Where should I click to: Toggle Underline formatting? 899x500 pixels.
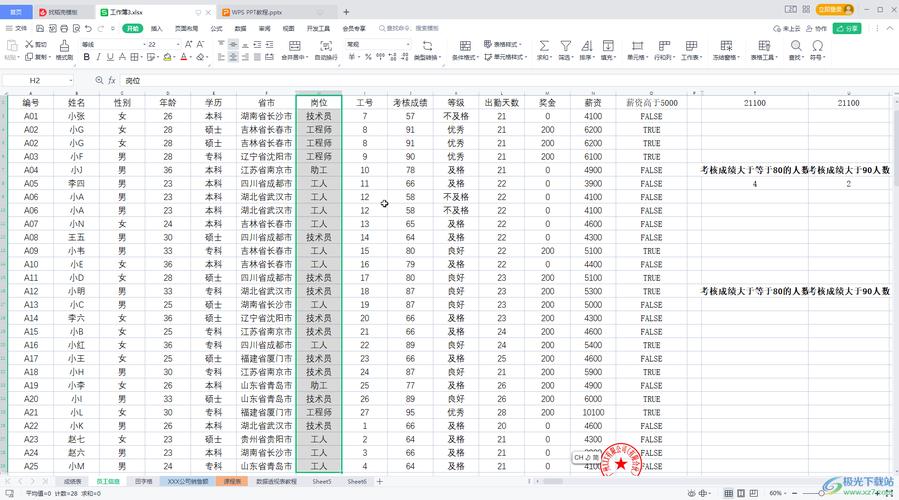pos(110,57)
